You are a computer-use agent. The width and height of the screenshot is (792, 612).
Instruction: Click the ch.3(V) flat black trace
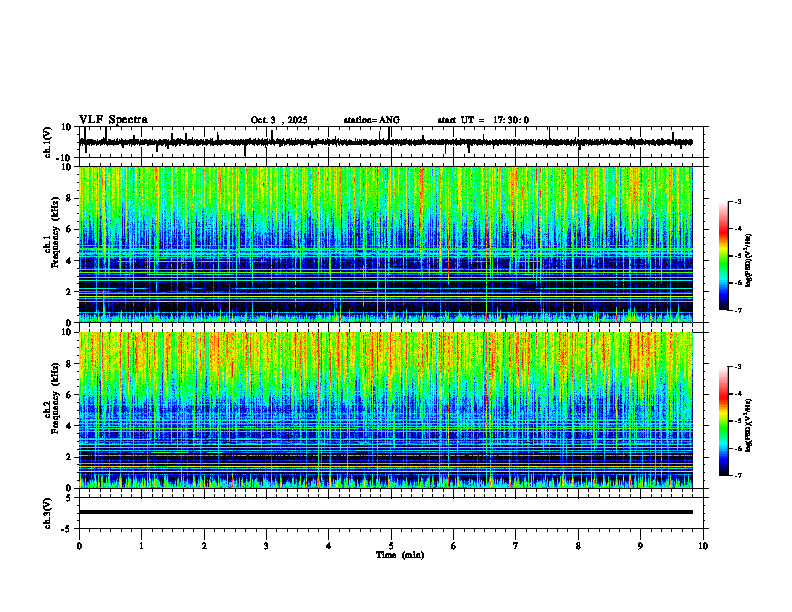pyautogui.click(x=385, y=512)
